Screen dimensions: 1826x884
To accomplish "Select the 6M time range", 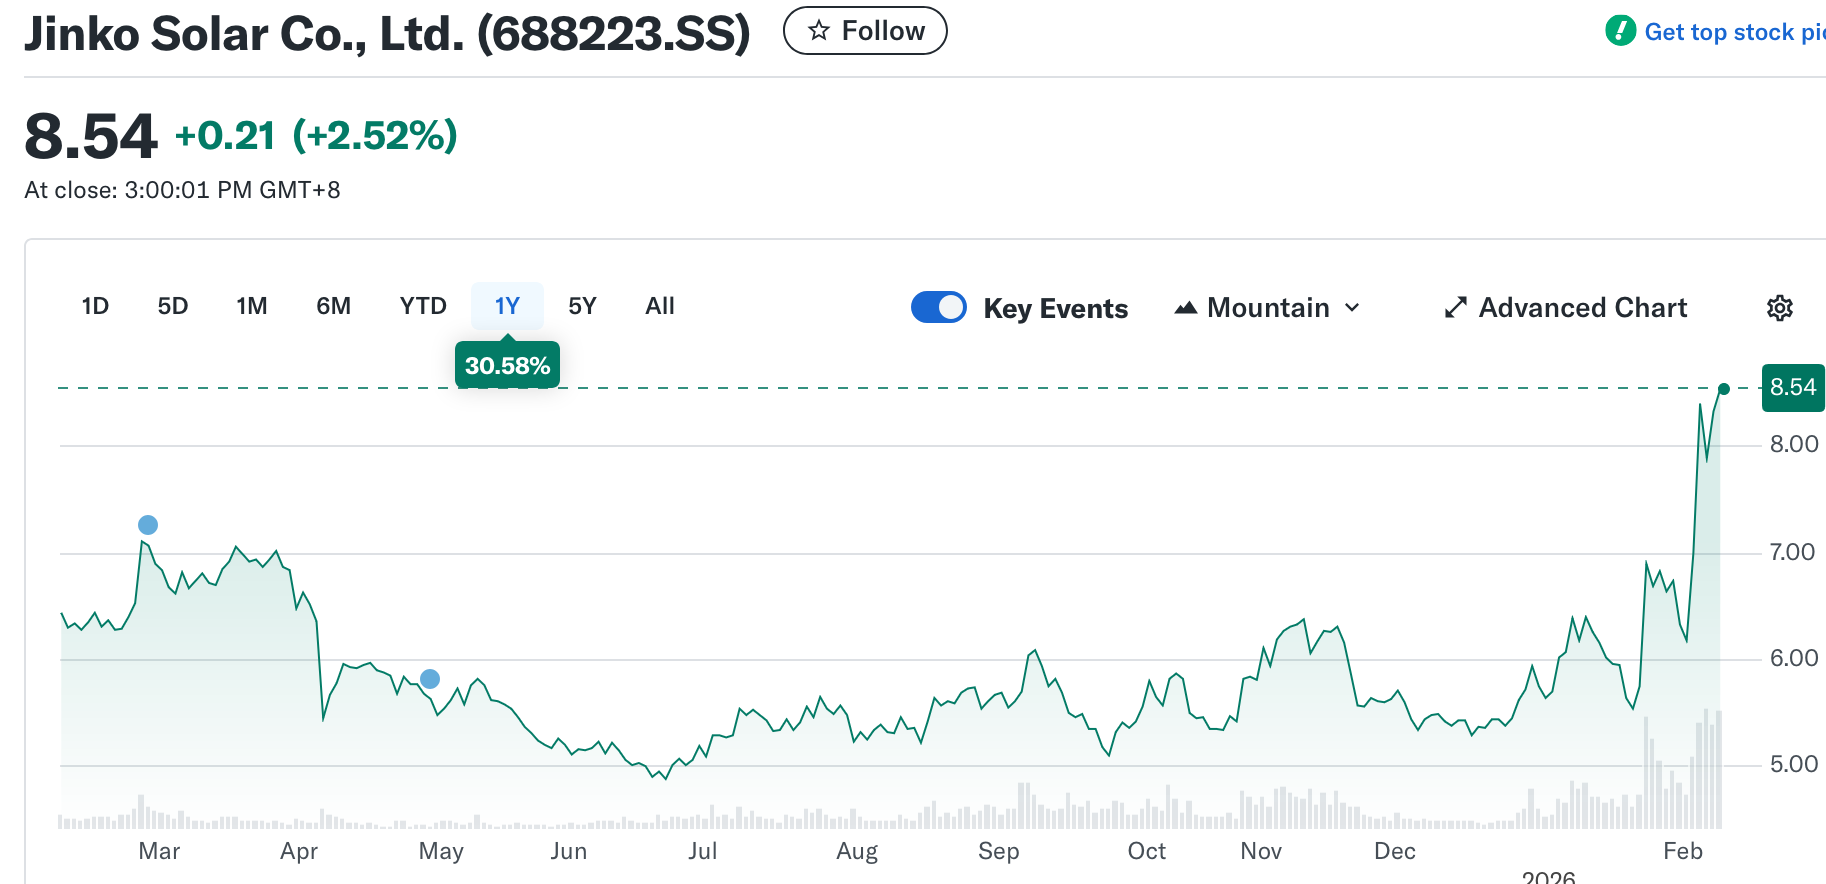I will pyautogui.click(x=333, y=306).
